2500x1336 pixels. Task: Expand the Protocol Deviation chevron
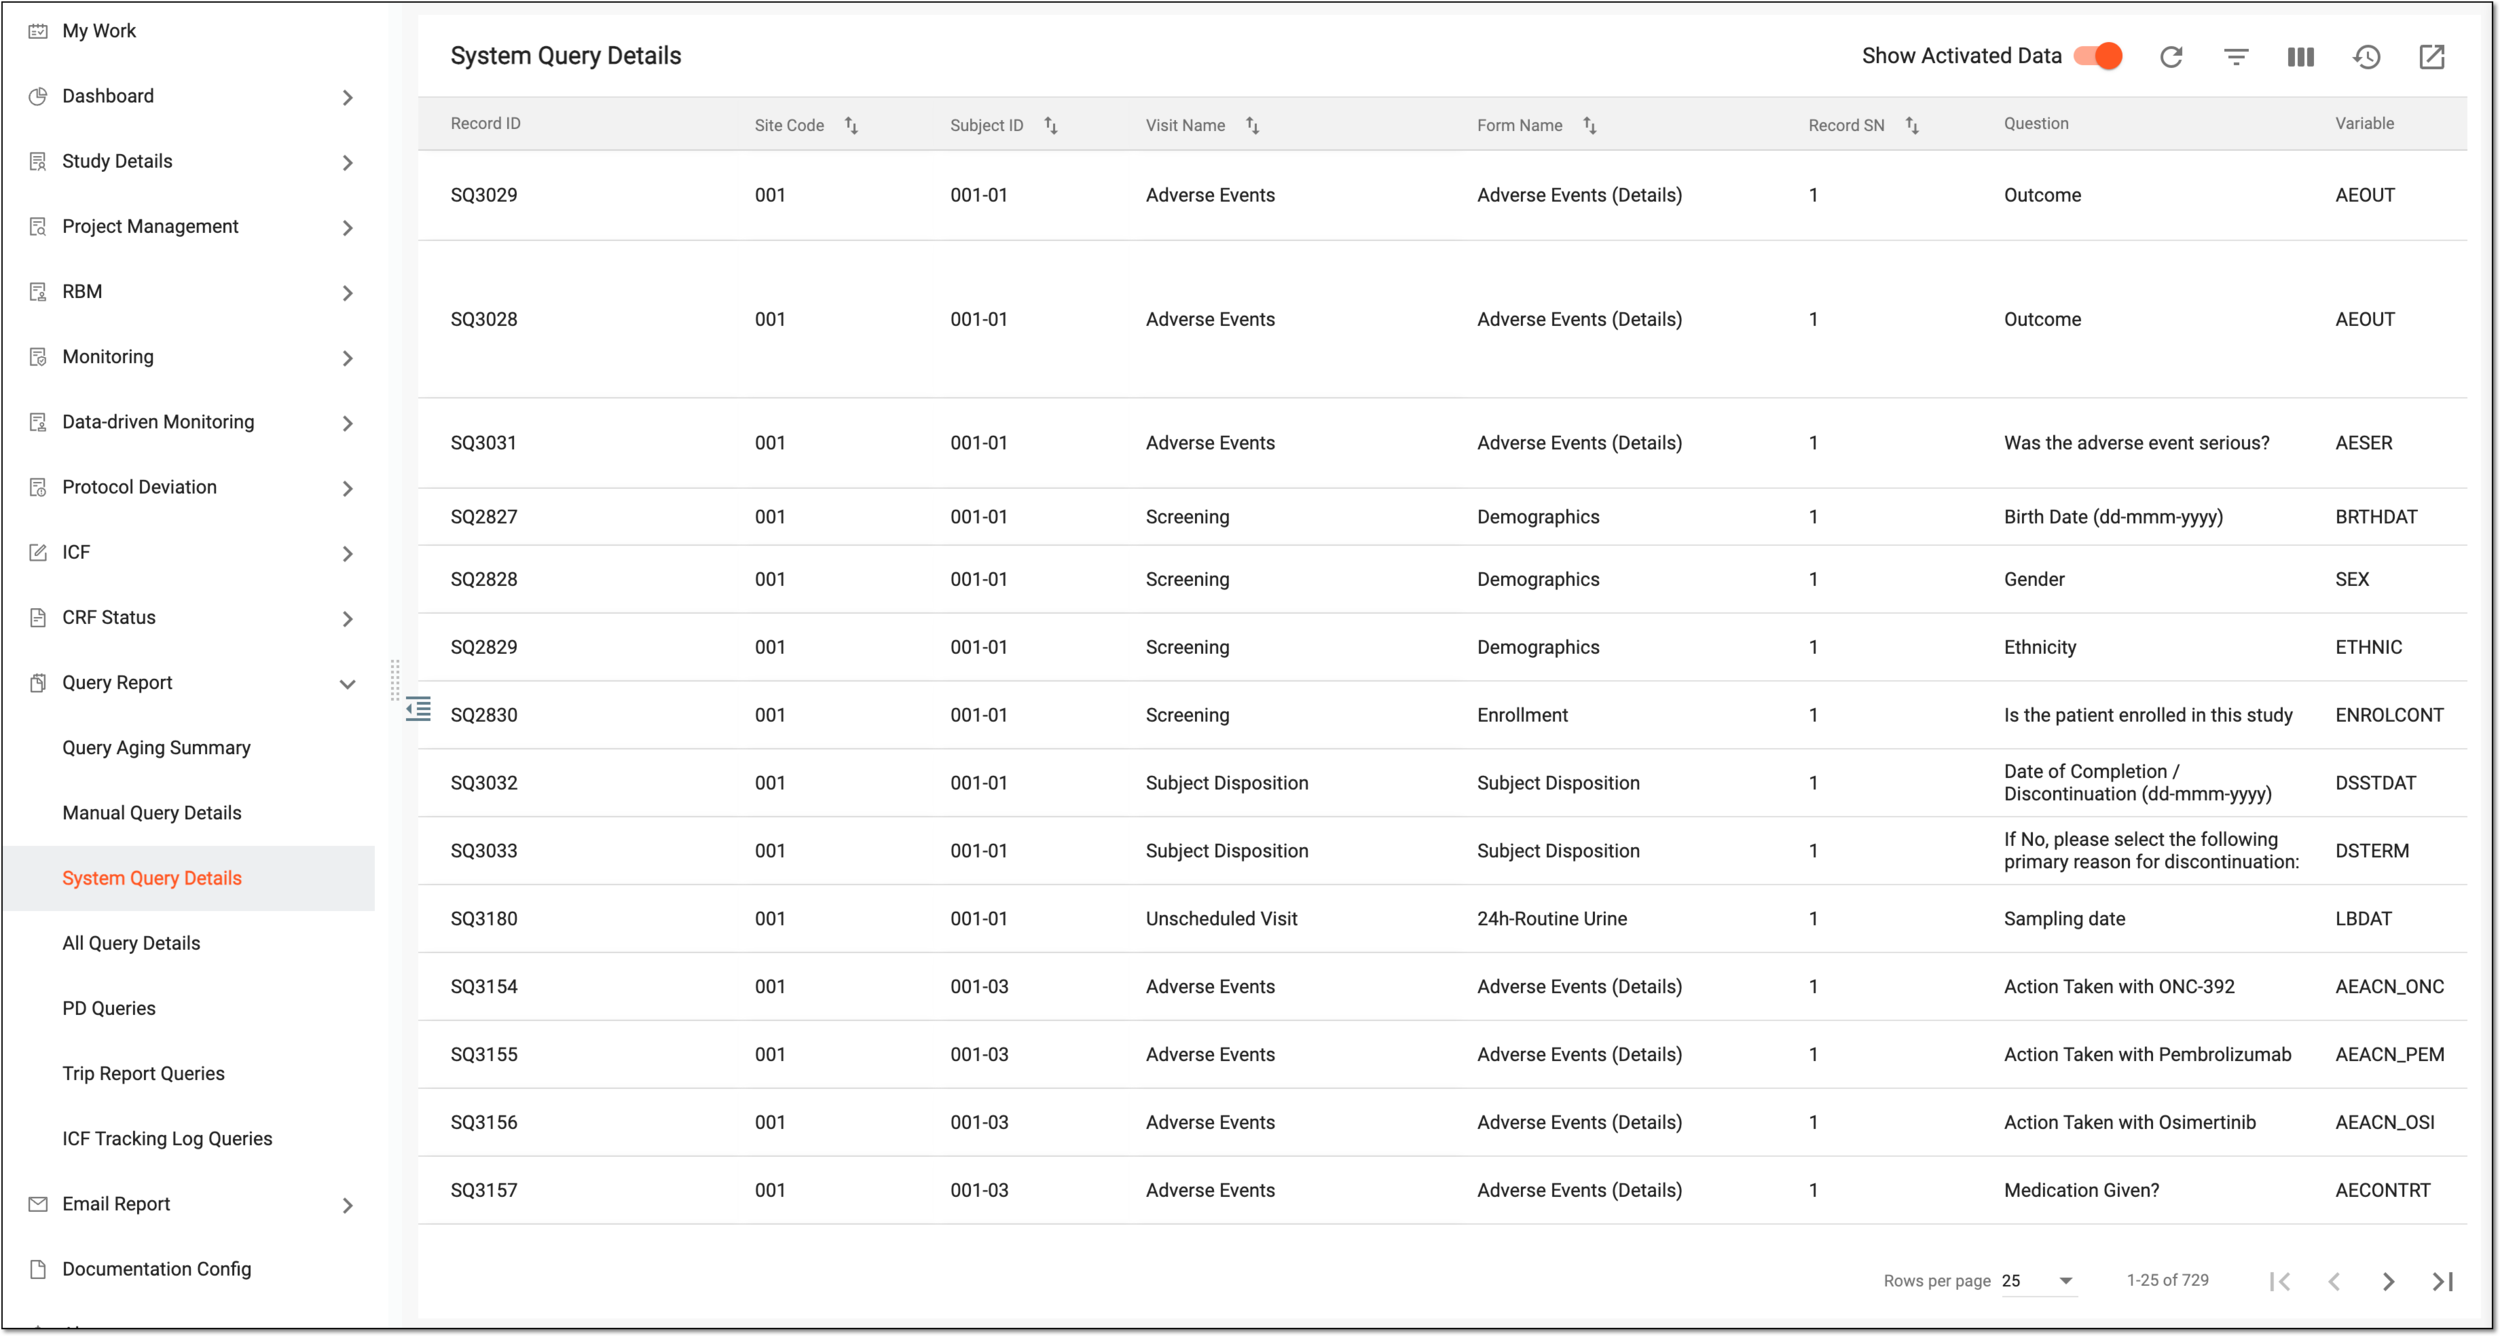coord(347,488)
